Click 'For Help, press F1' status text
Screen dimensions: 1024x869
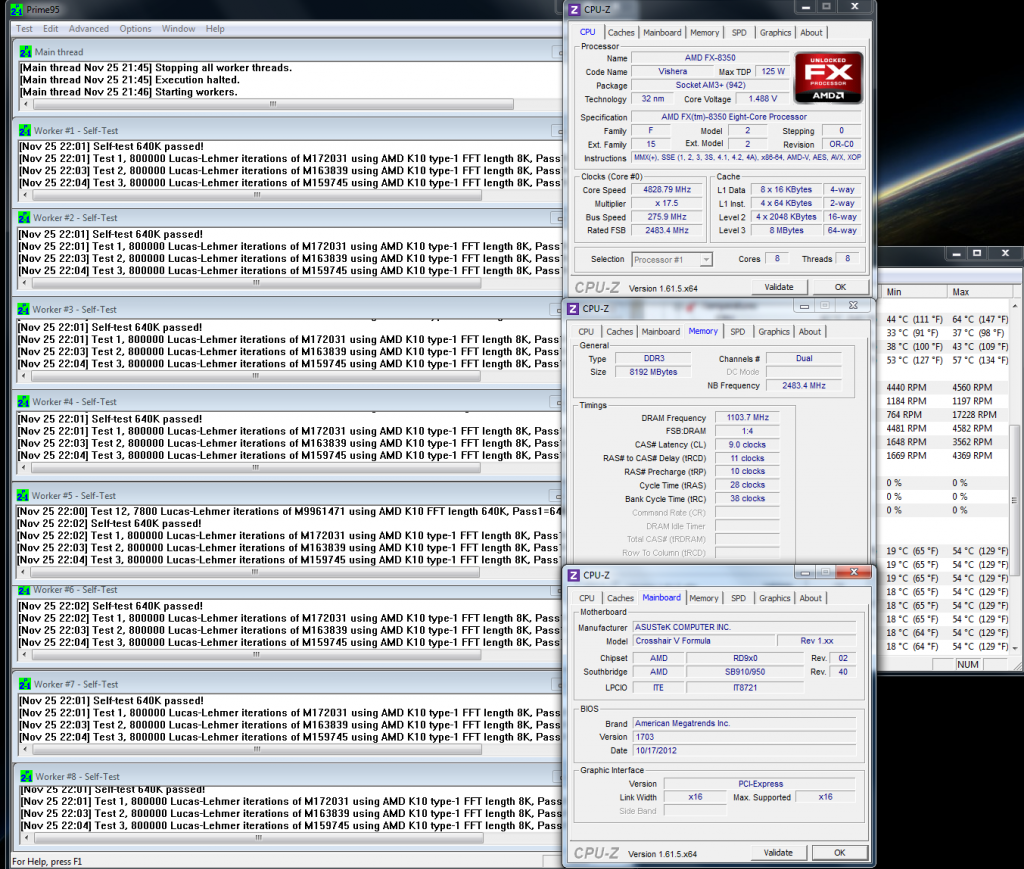47,862
